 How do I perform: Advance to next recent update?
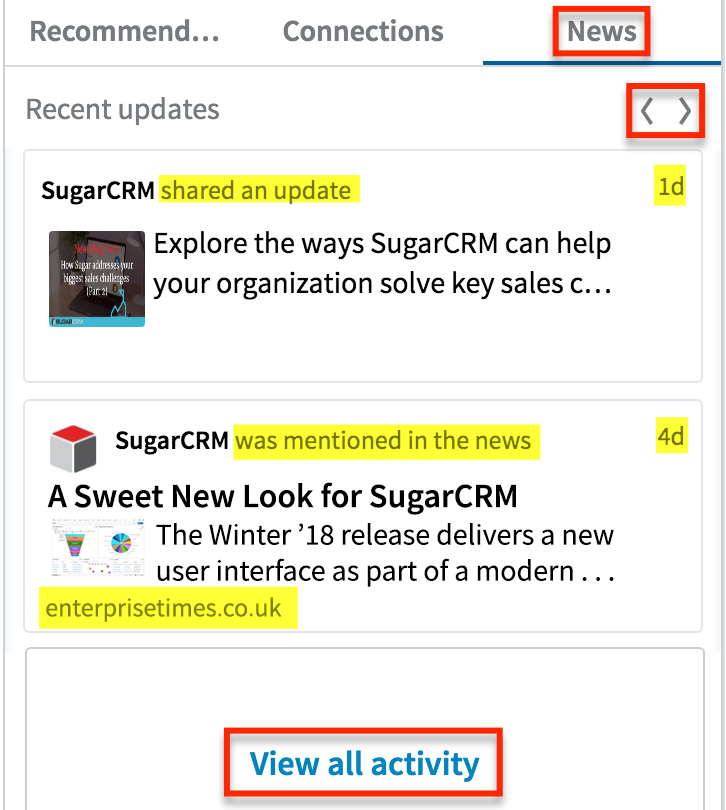[x=685, y=112]
